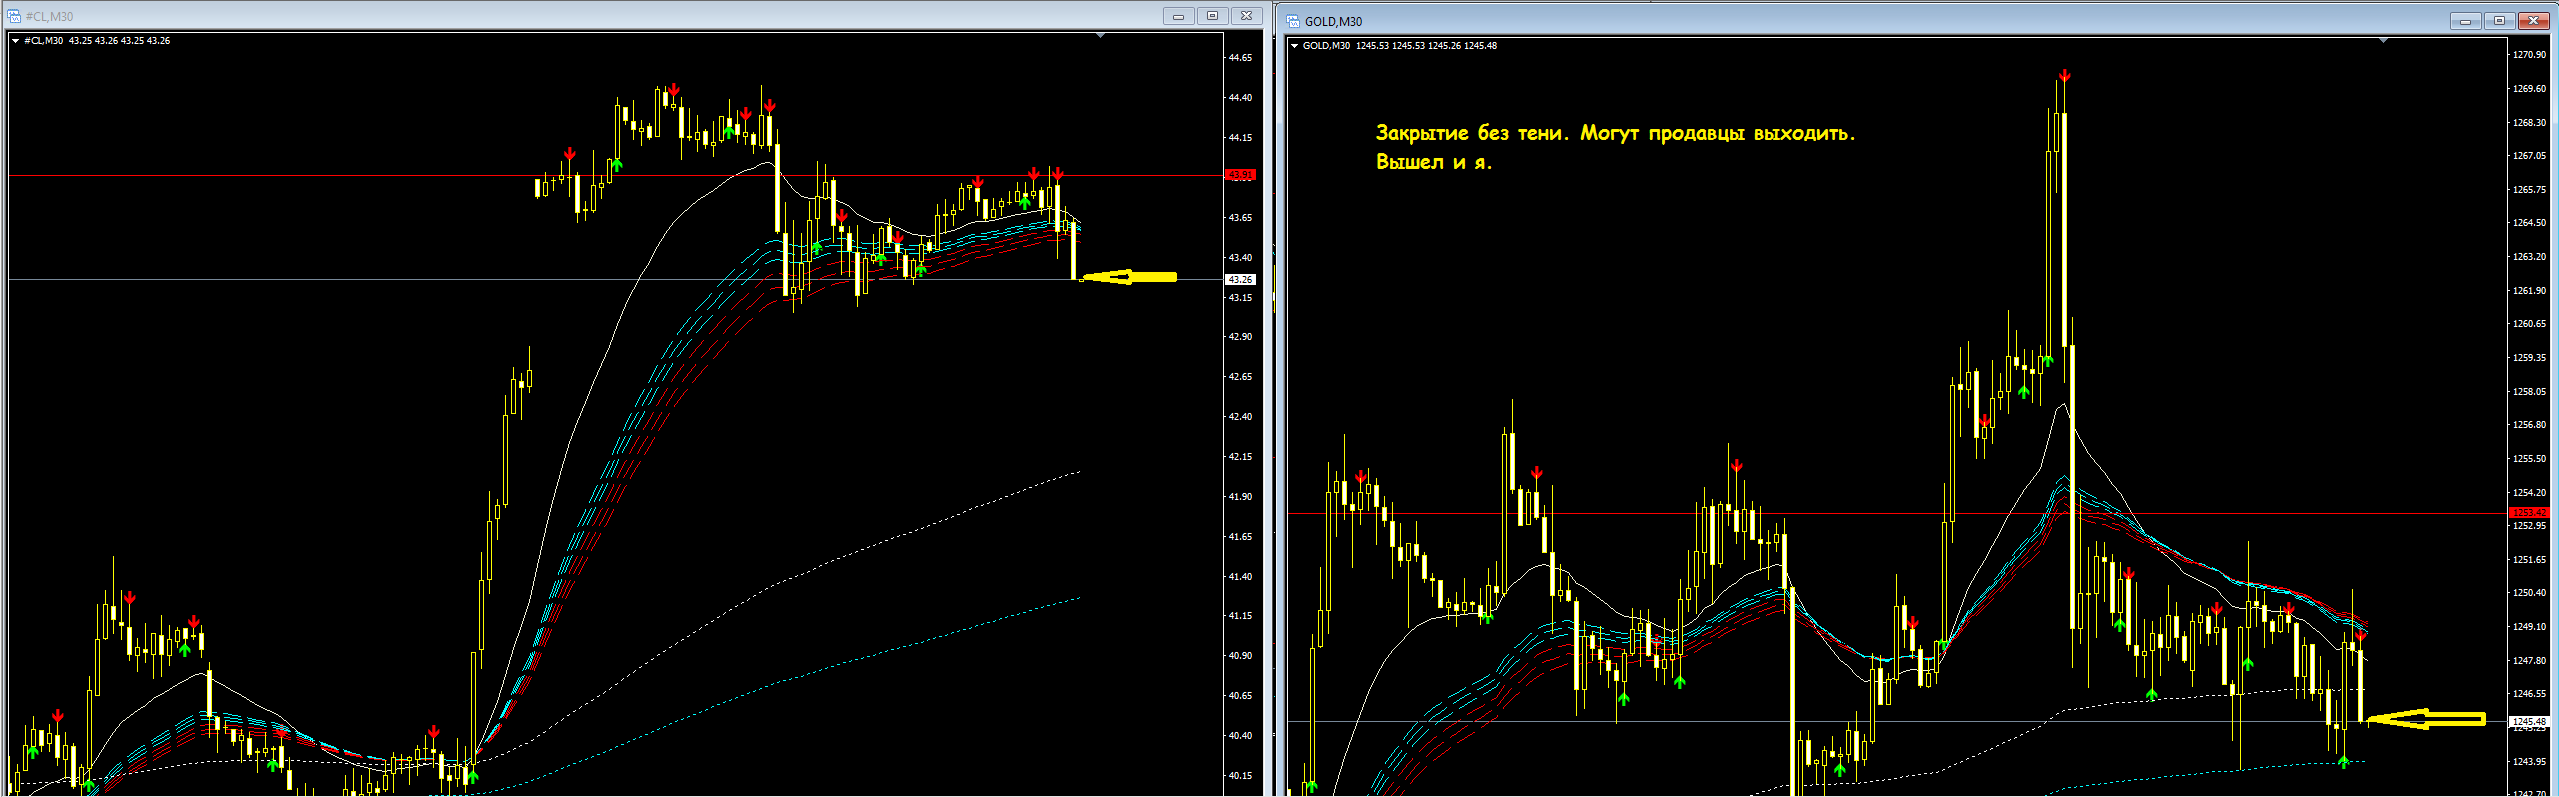Select the red level label on GOLD axis
Viewport: 2559px width, 797px height.
tap(2529, 513)
